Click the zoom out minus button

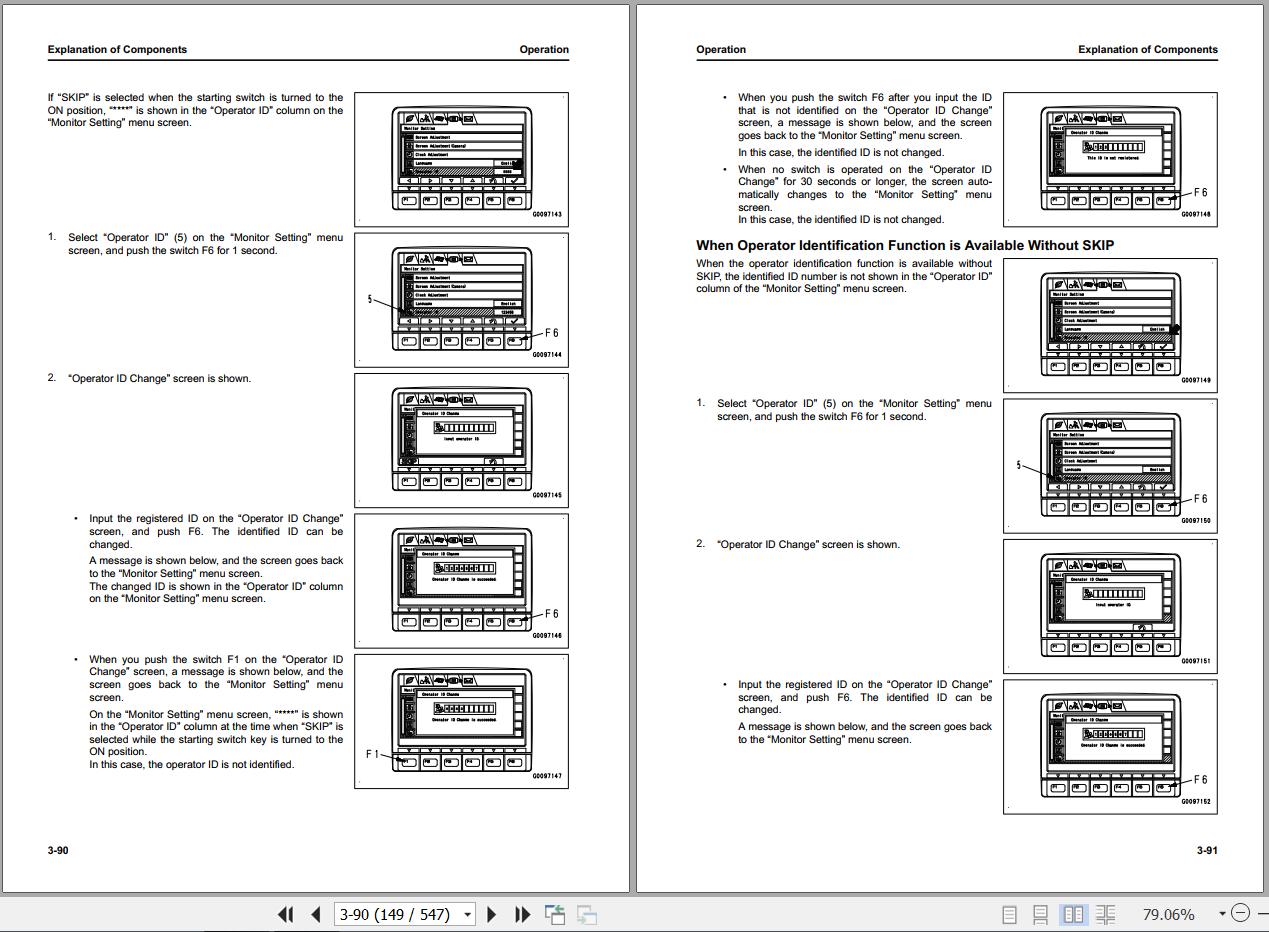tap(1240, 913)
